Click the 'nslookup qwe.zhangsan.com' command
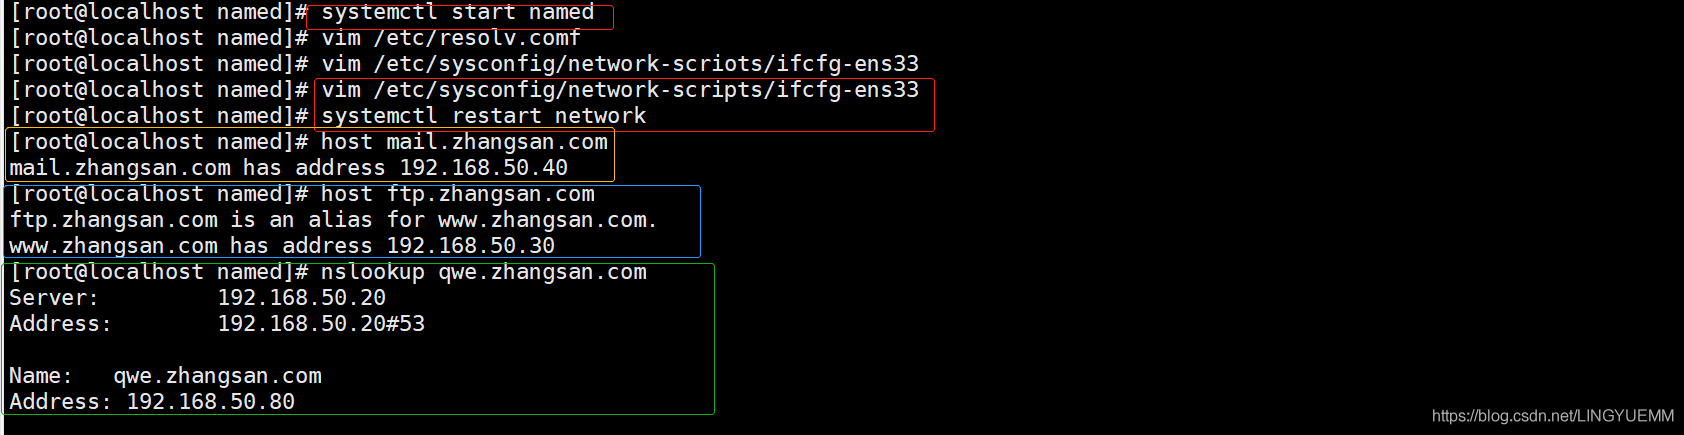The width and height of the screenshot is (1684, 435). point(484,273)
